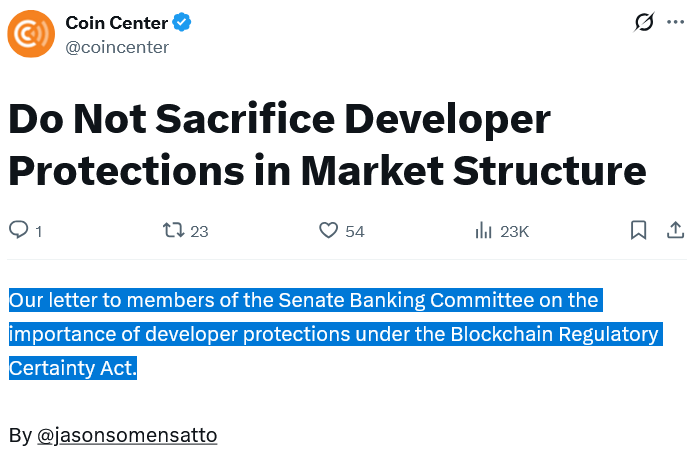The image size is (693, 451).
Task: Click the like count number 54
Action: pyautogui.click(x=355, y=232)
